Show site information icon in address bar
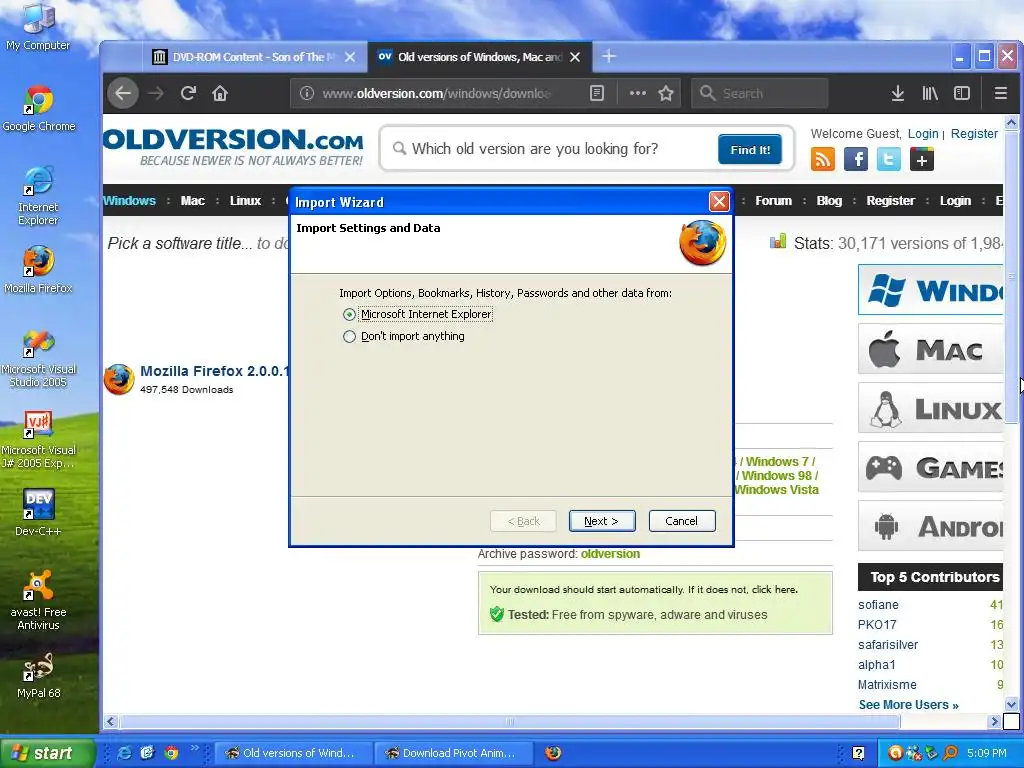This screenshot has width=1024, height=768. click(x=306, y=93)
